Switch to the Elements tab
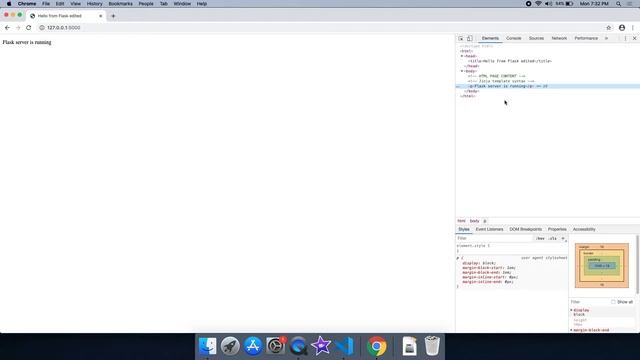640x360 pixels. (490, 38)
